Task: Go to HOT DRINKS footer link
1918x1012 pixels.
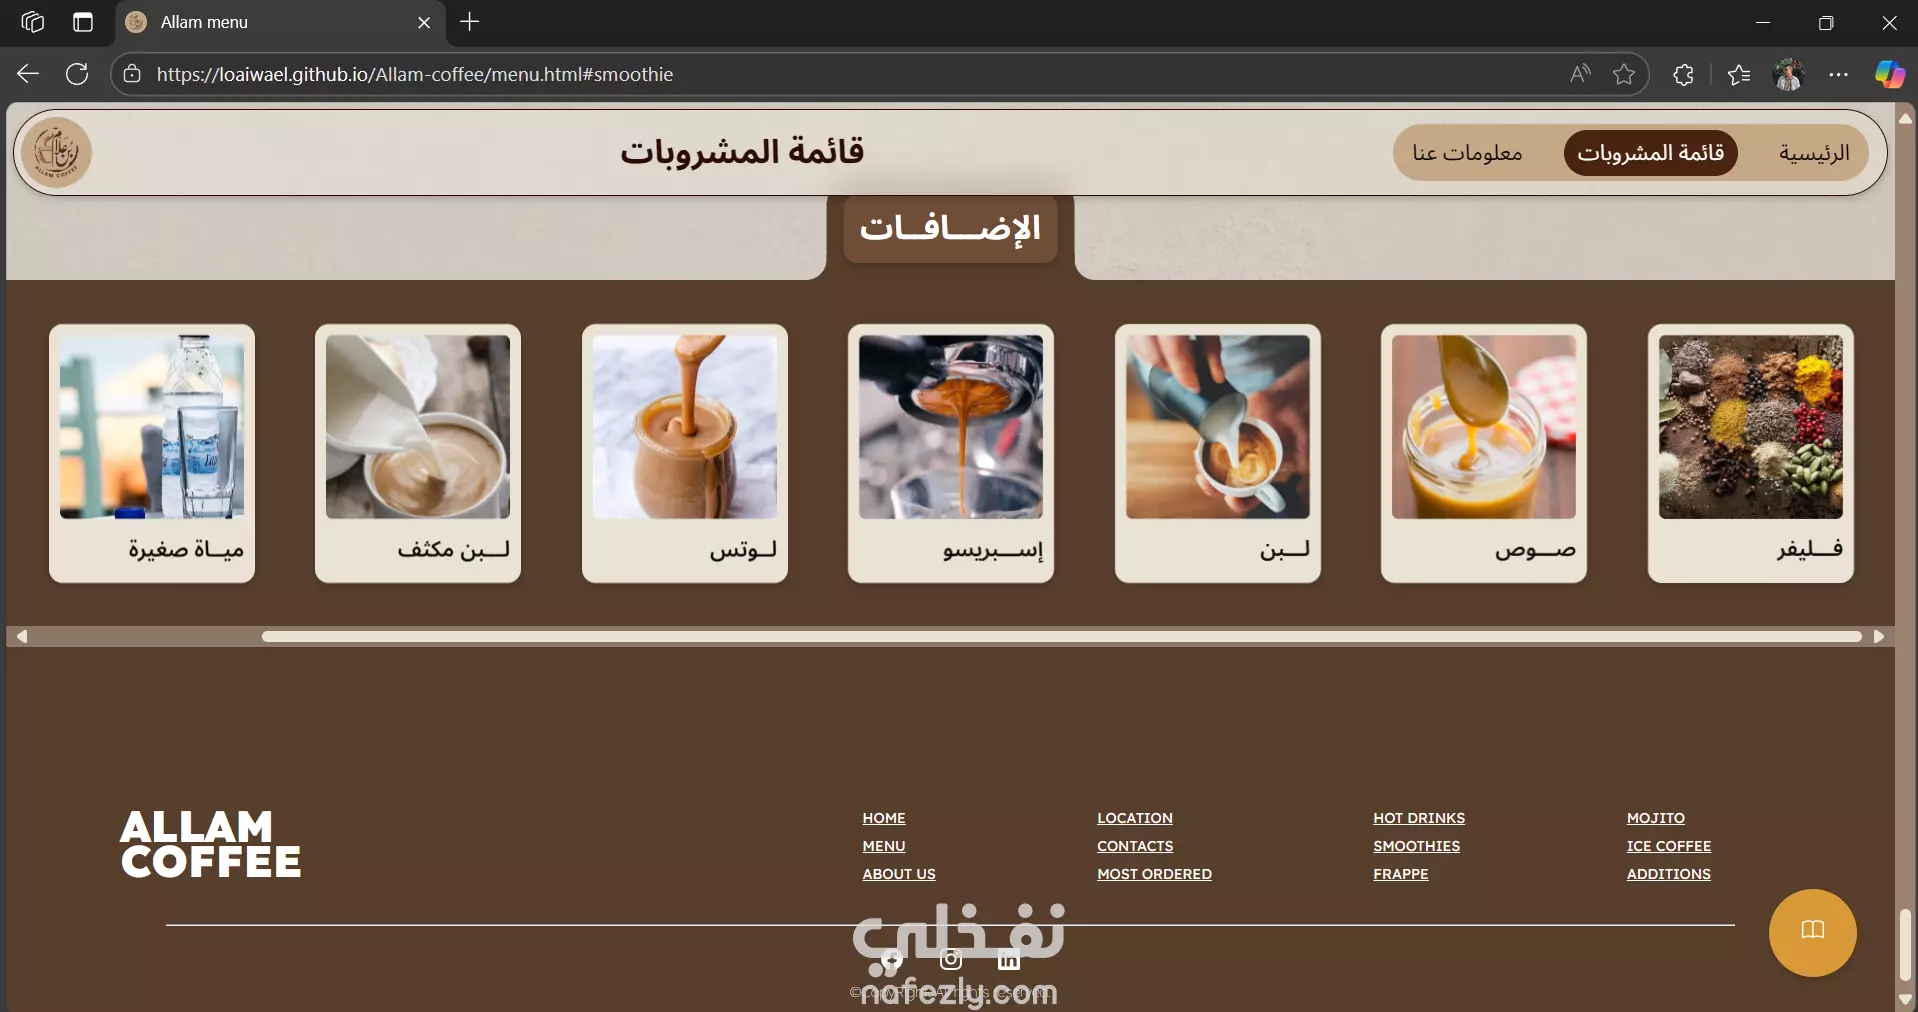Action: 1419,818
